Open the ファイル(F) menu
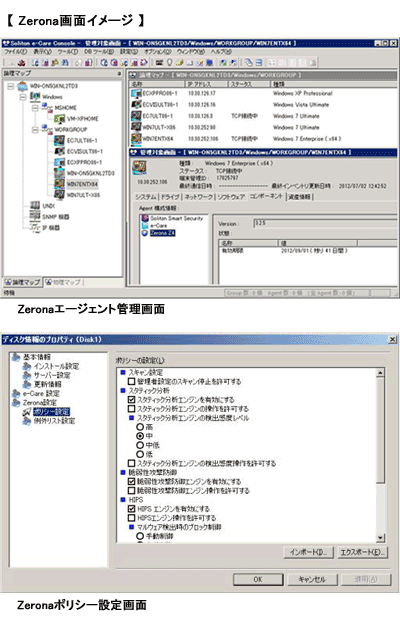This screenshot has height=625, width=400. tap(16, 52)
